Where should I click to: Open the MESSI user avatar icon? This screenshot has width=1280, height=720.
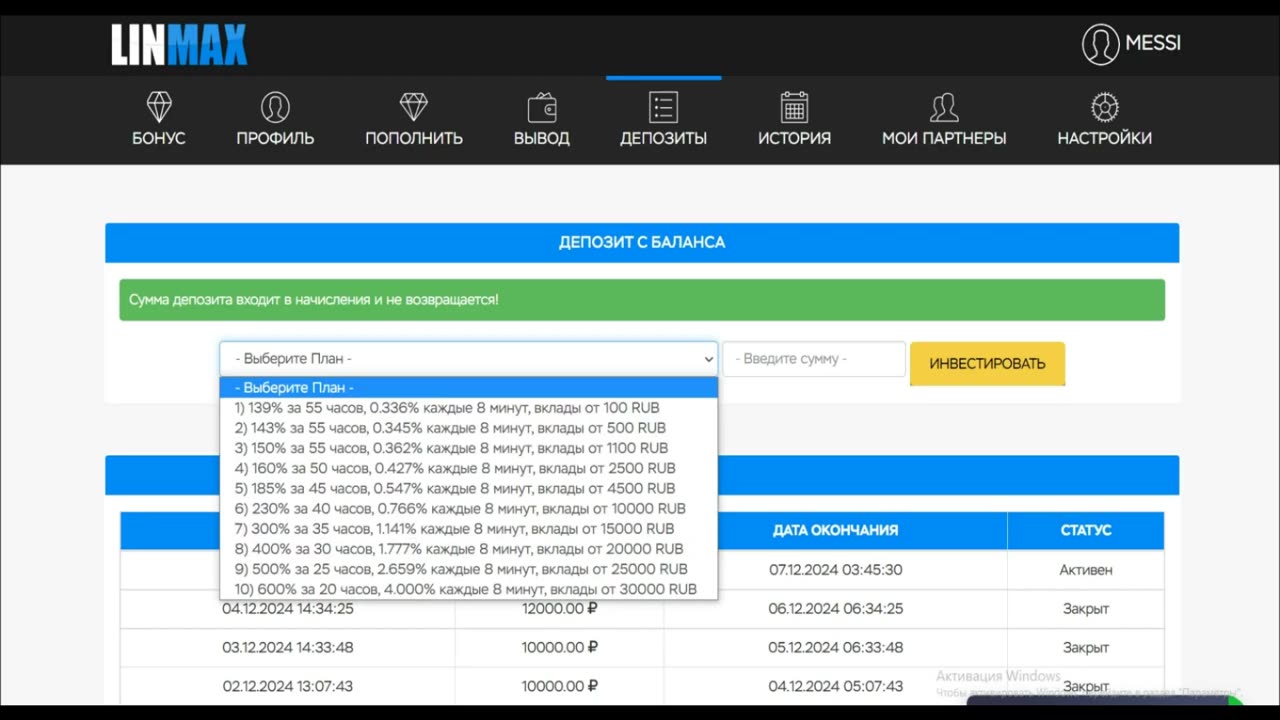pos(1100,44)
